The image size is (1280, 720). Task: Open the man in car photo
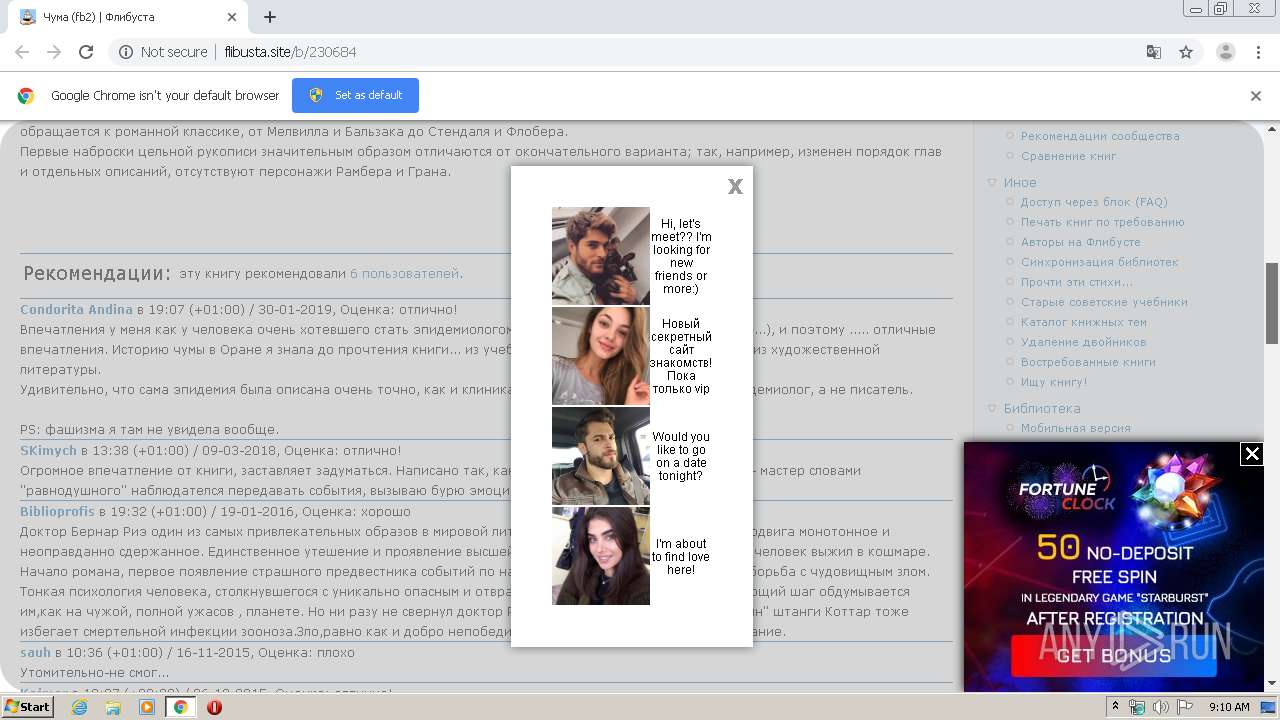click(601, 456)
